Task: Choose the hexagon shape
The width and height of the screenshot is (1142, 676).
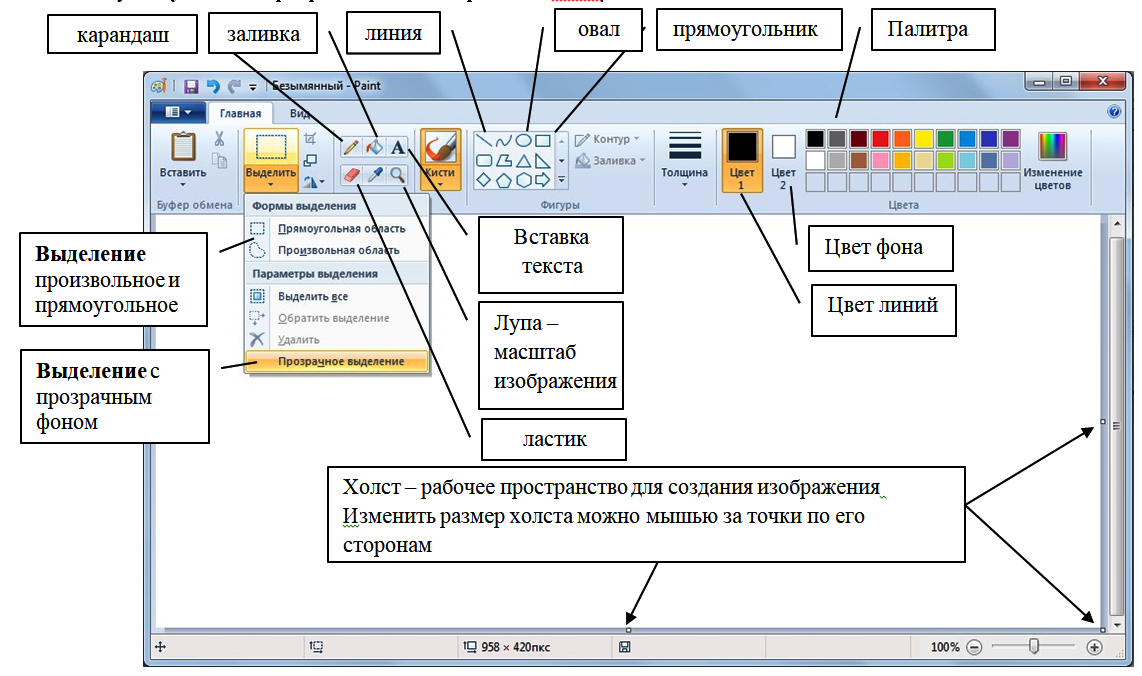Action: pyautogui.click(x=523, y=180)
